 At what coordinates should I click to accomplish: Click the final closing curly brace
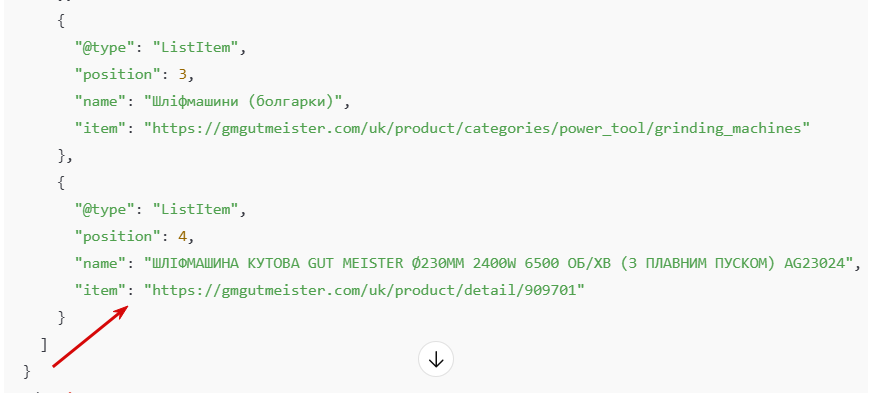tap(27, 371)
